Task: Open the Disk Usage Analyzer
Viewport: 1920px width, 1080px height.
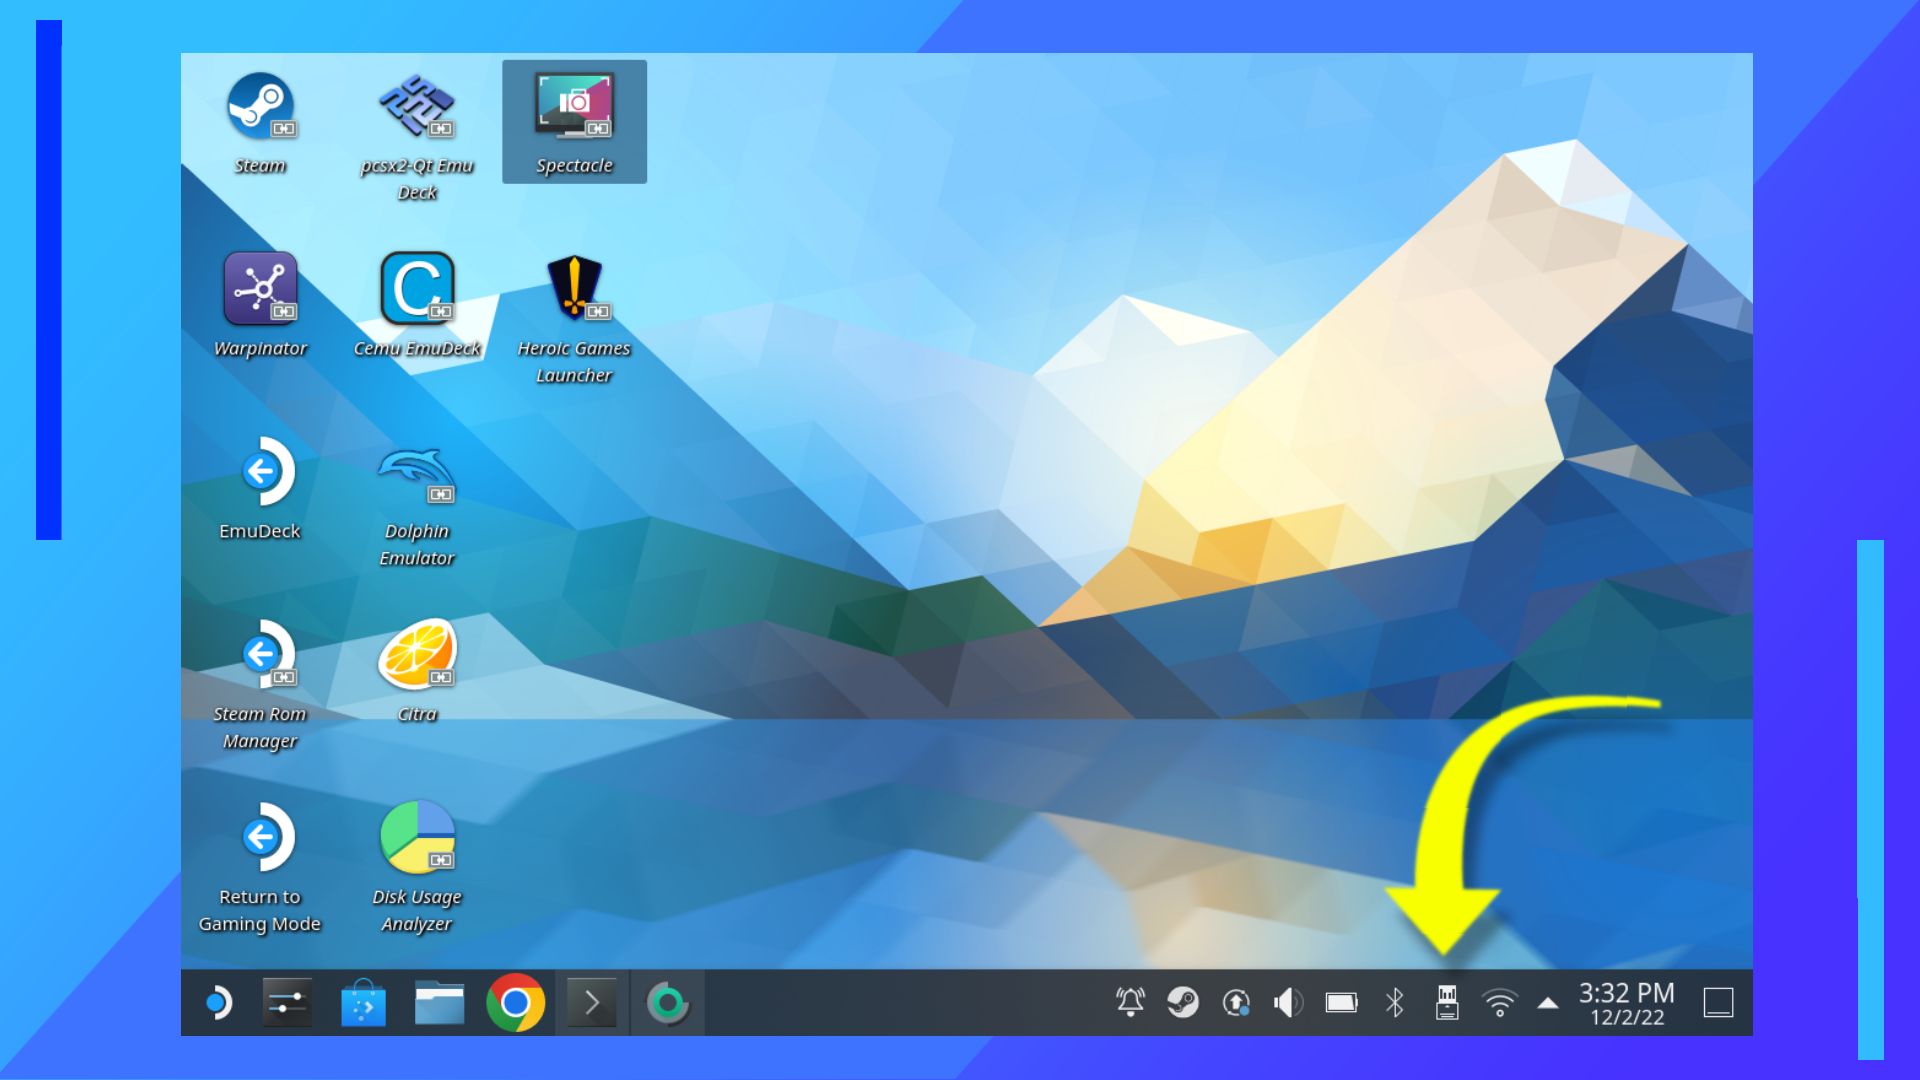Action: (418, 838)
